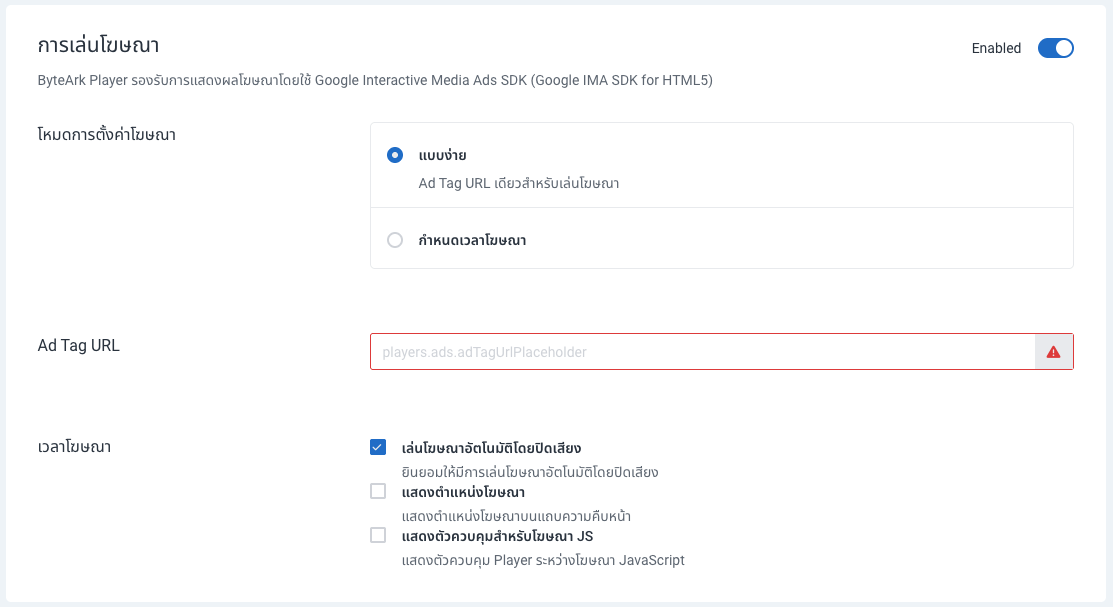Click the Ad Tag URL เดียวสำหรับเล่นโฆษณา description
This screenshot has width=1113, height=607.
[518, 183]
